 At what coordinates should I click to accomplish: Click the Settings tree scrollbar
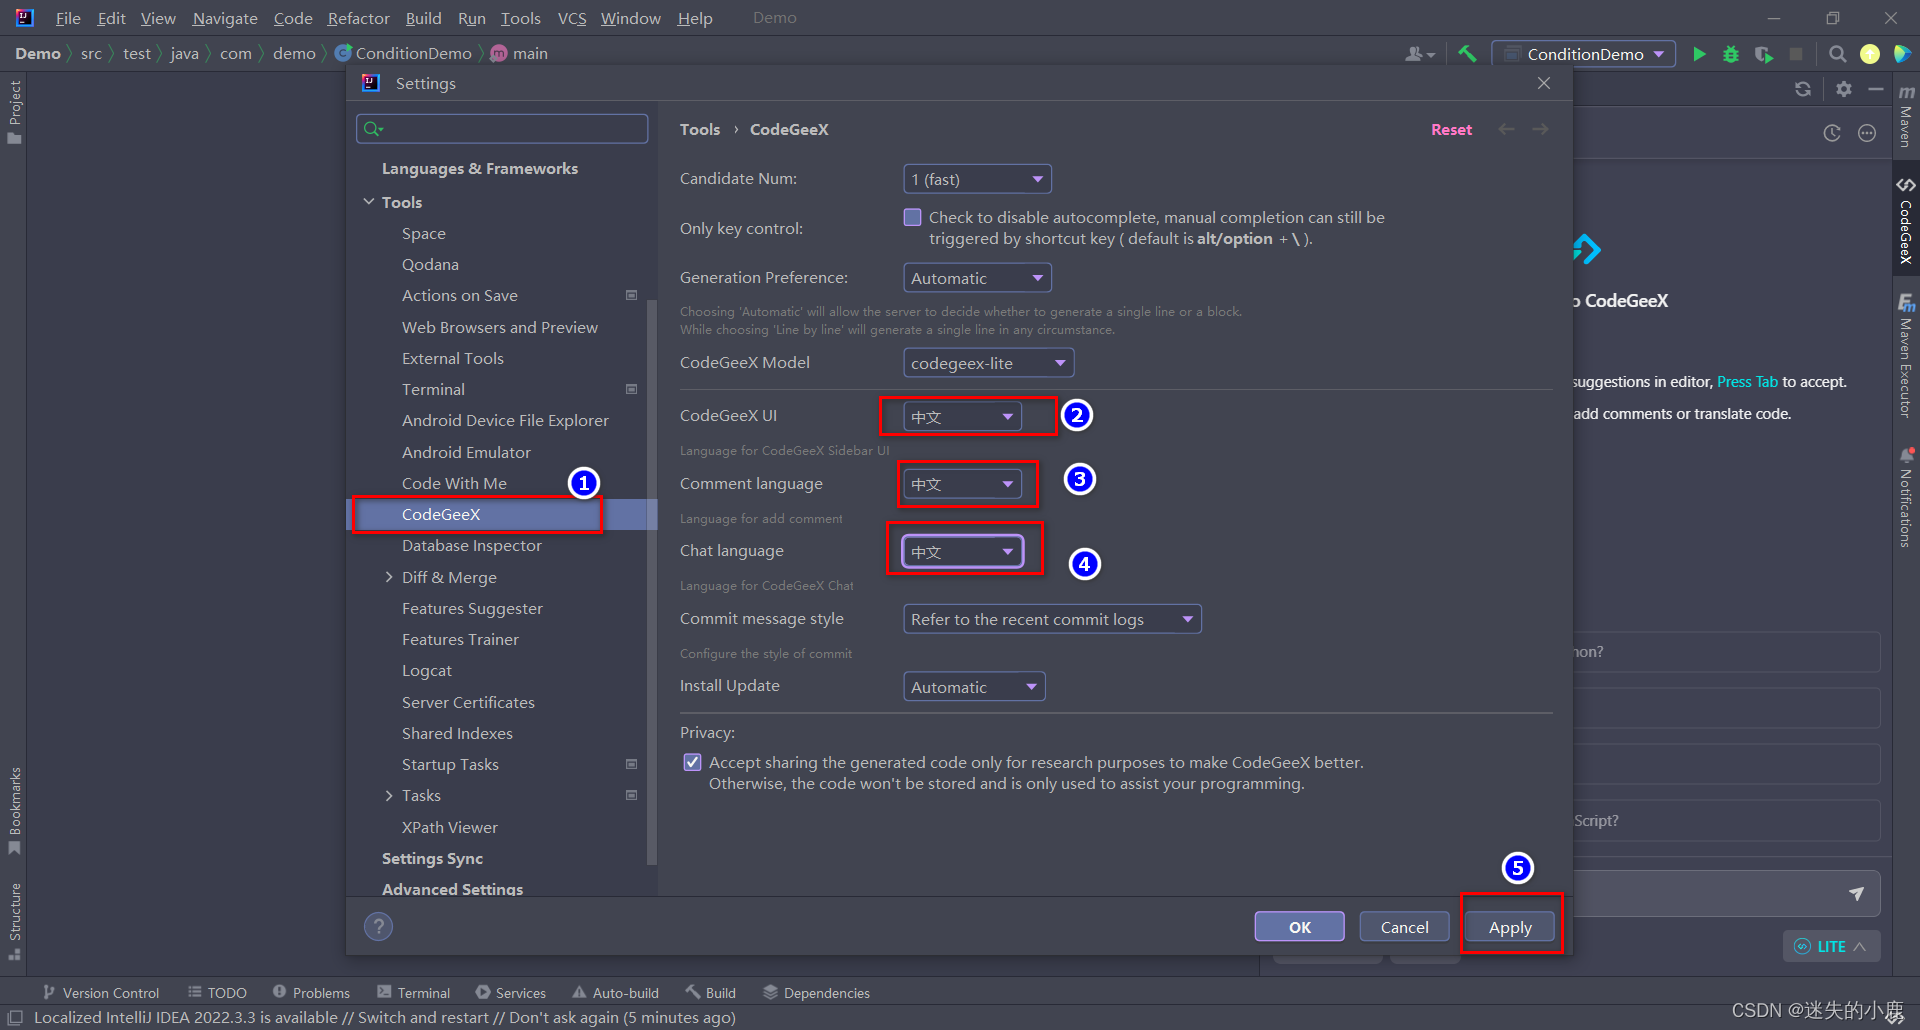[652, 580]
